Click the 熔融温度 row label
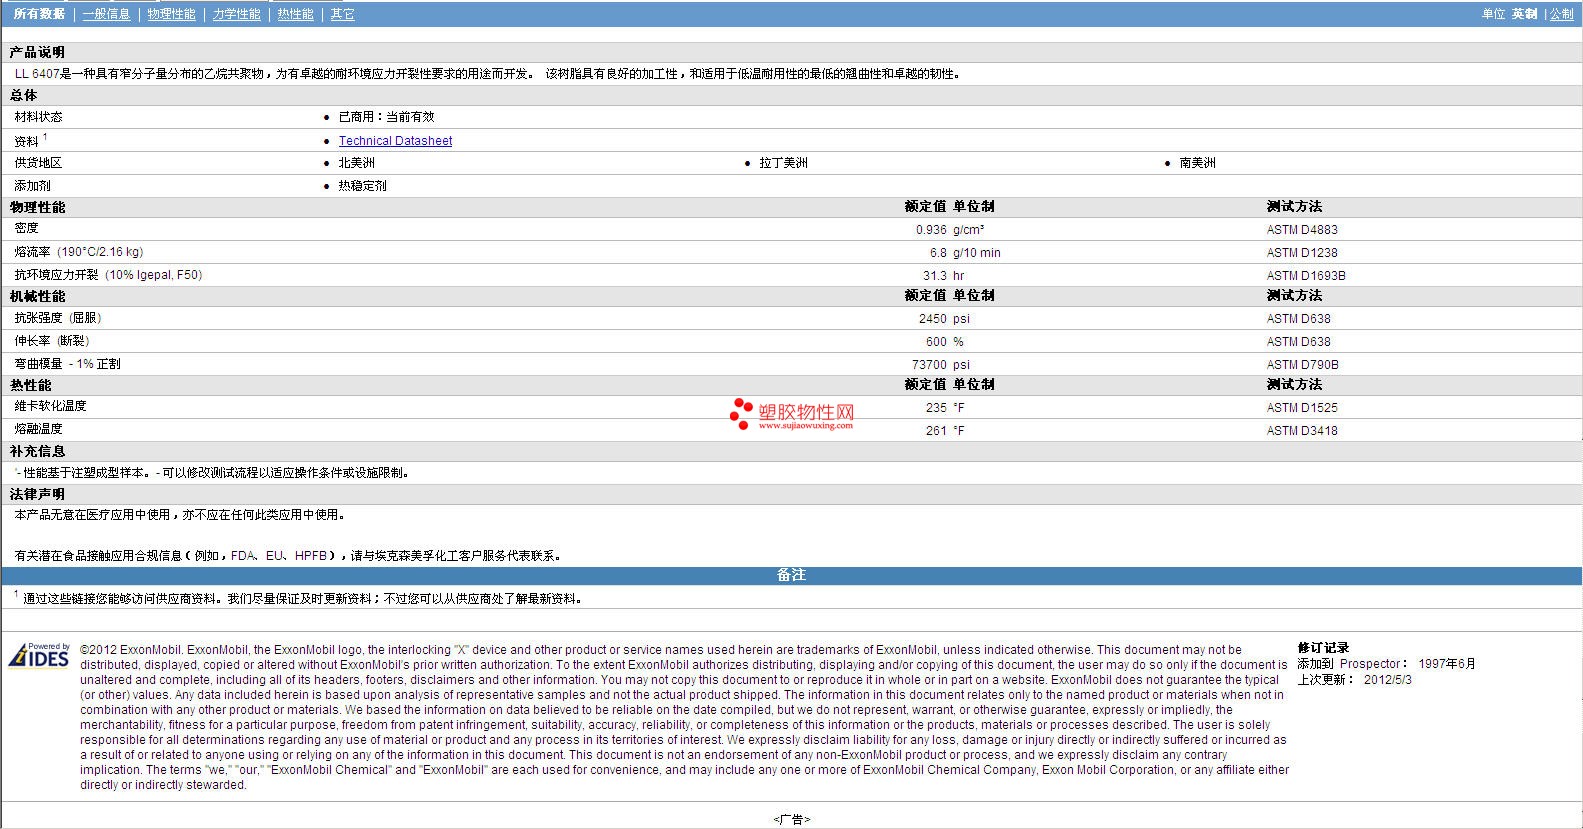The height and width of the screenshot is (829, 1583). click(38, 429)
